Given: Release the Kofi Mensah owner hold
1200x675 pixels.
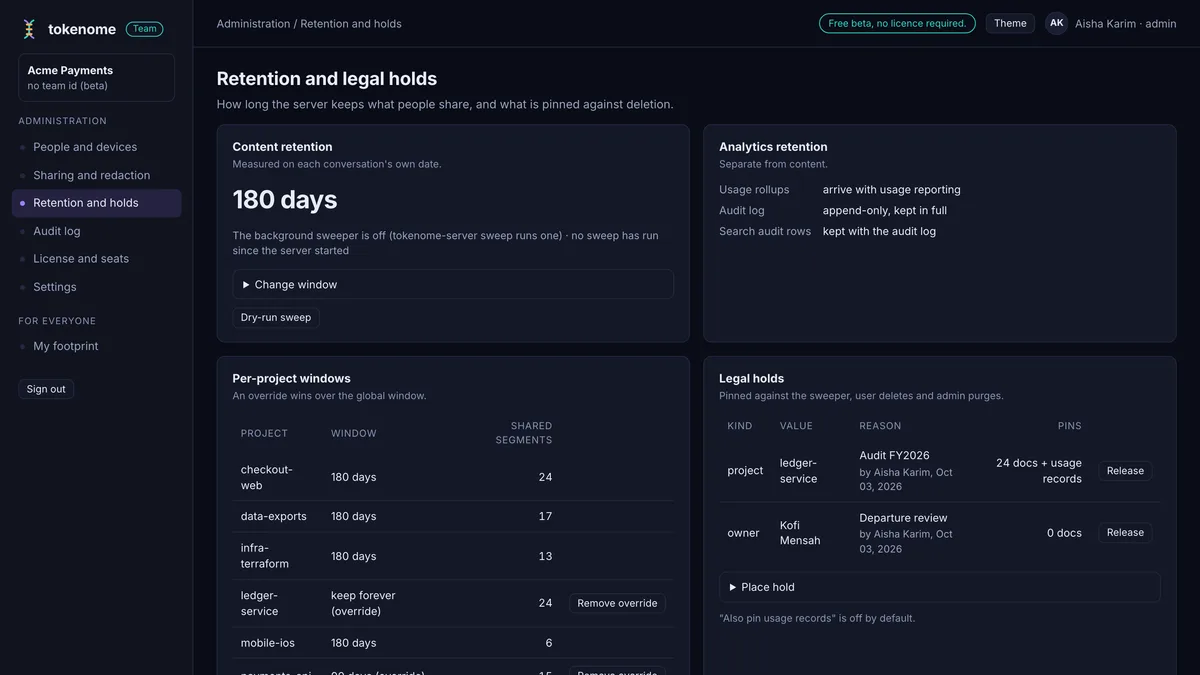Looking at the screenshot, I should click(x=1125, y=533).
